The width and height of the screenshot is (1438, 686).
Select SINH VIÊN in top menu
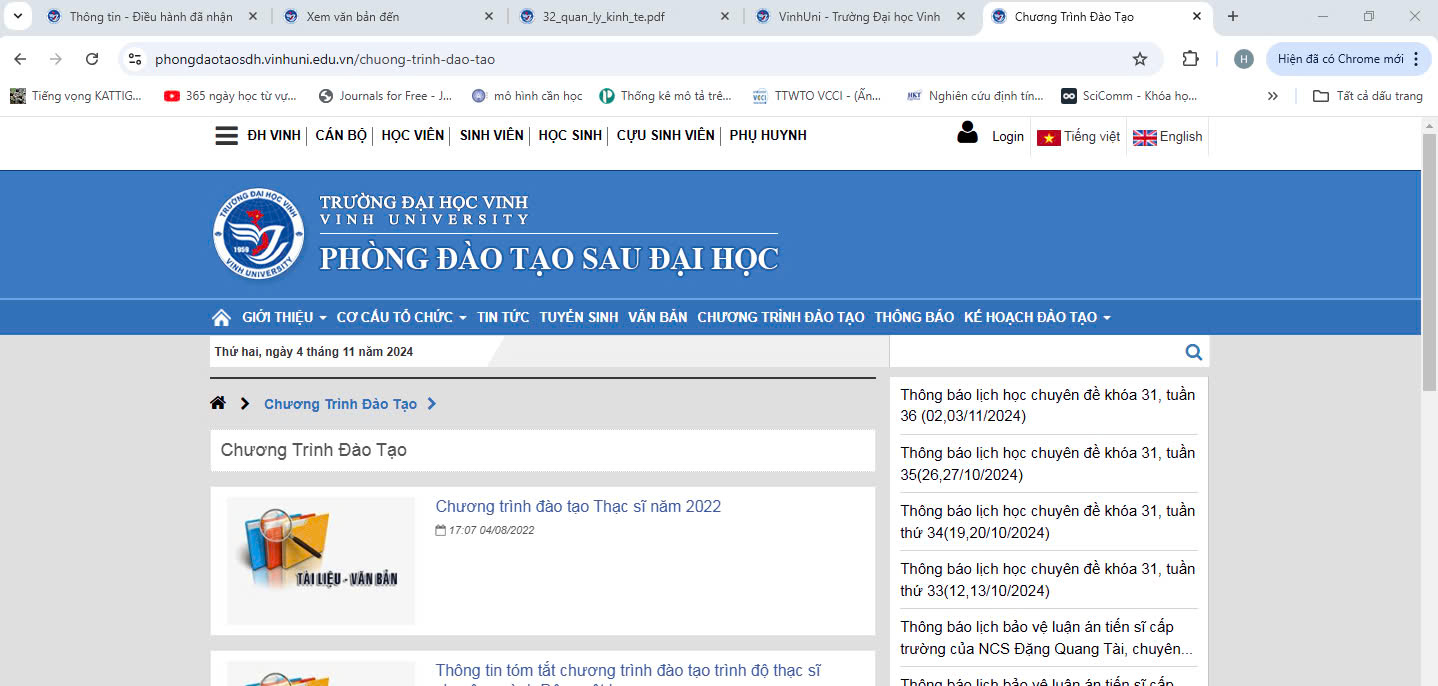point(491,135)
